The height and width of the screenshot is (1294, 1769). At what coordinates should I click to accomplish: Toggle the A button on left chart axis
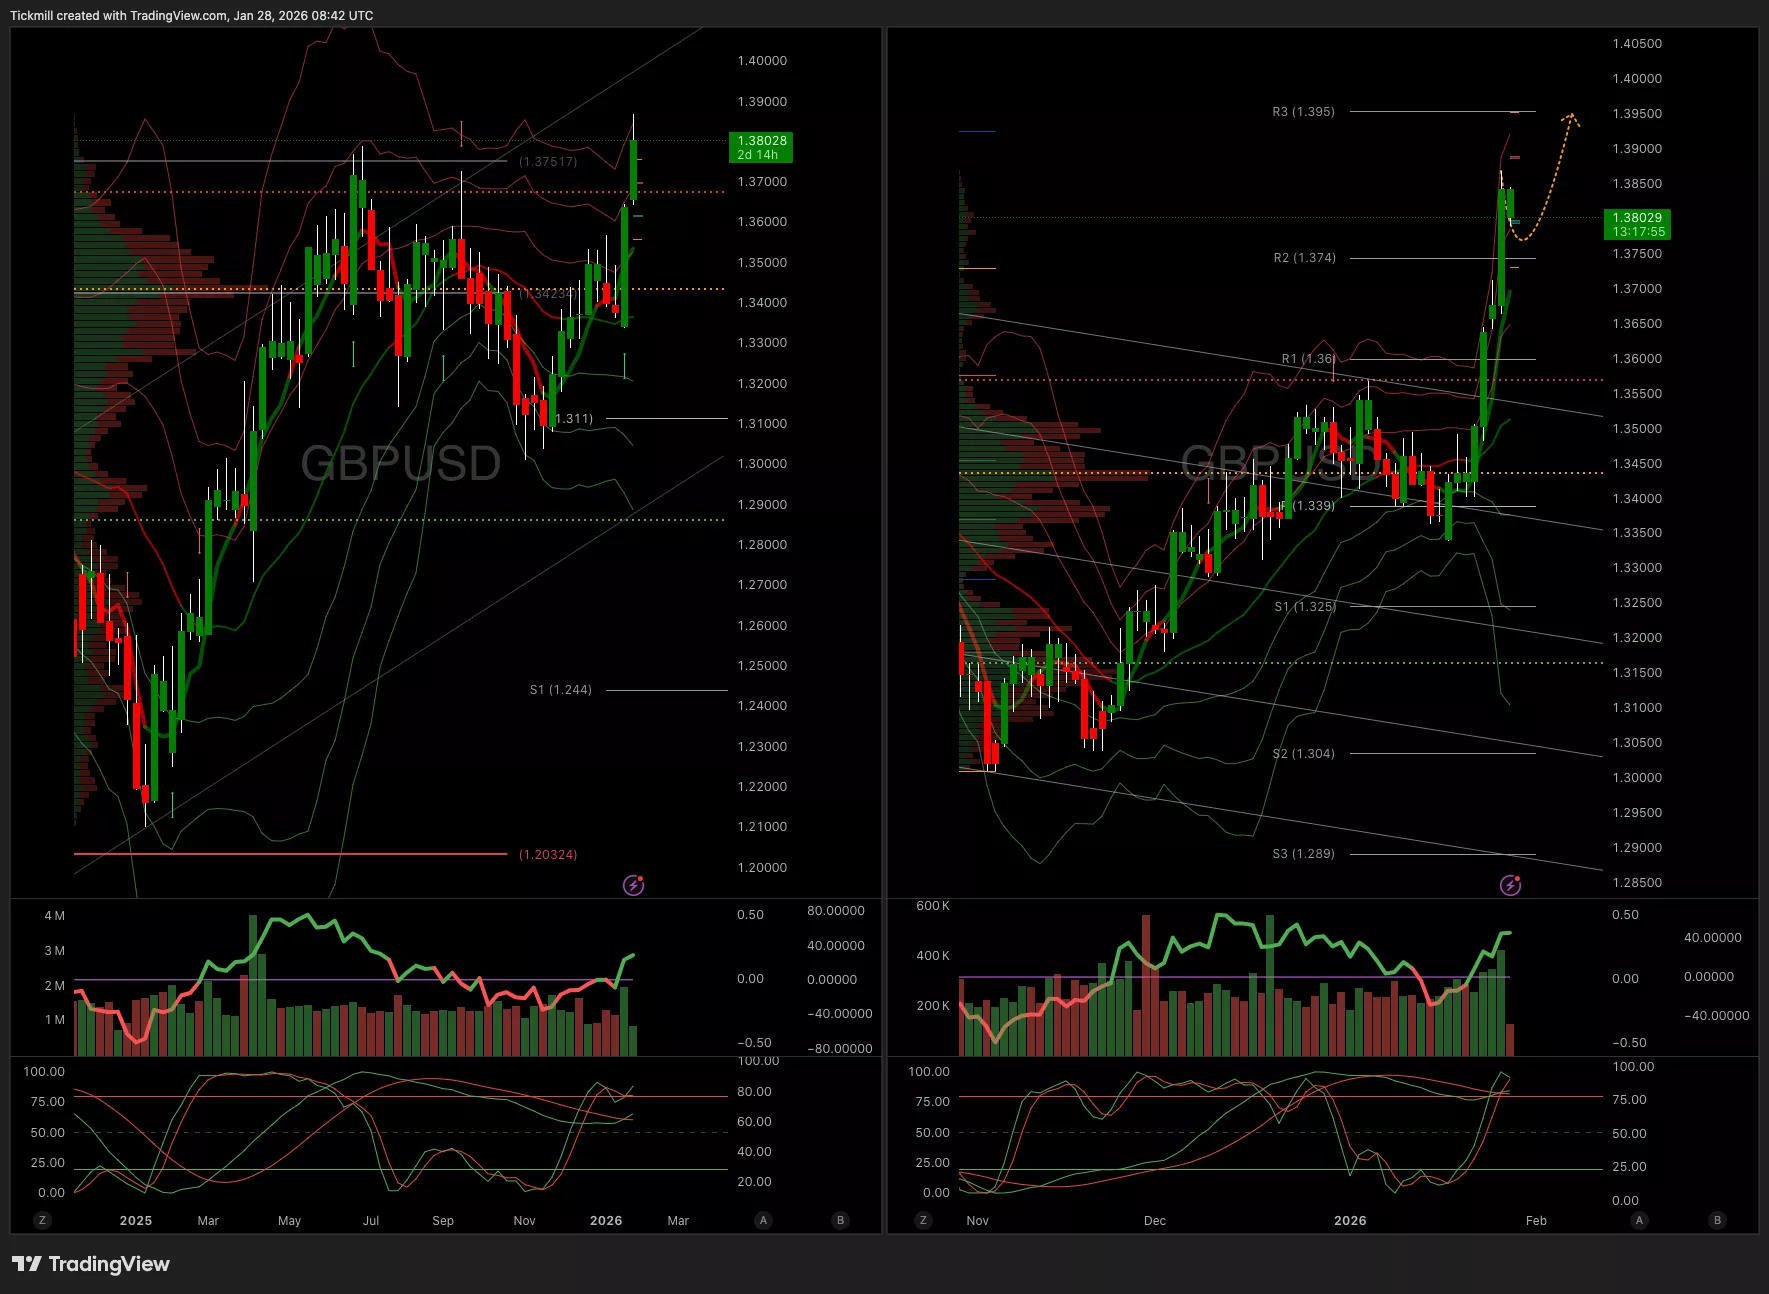coord(763,1220)
